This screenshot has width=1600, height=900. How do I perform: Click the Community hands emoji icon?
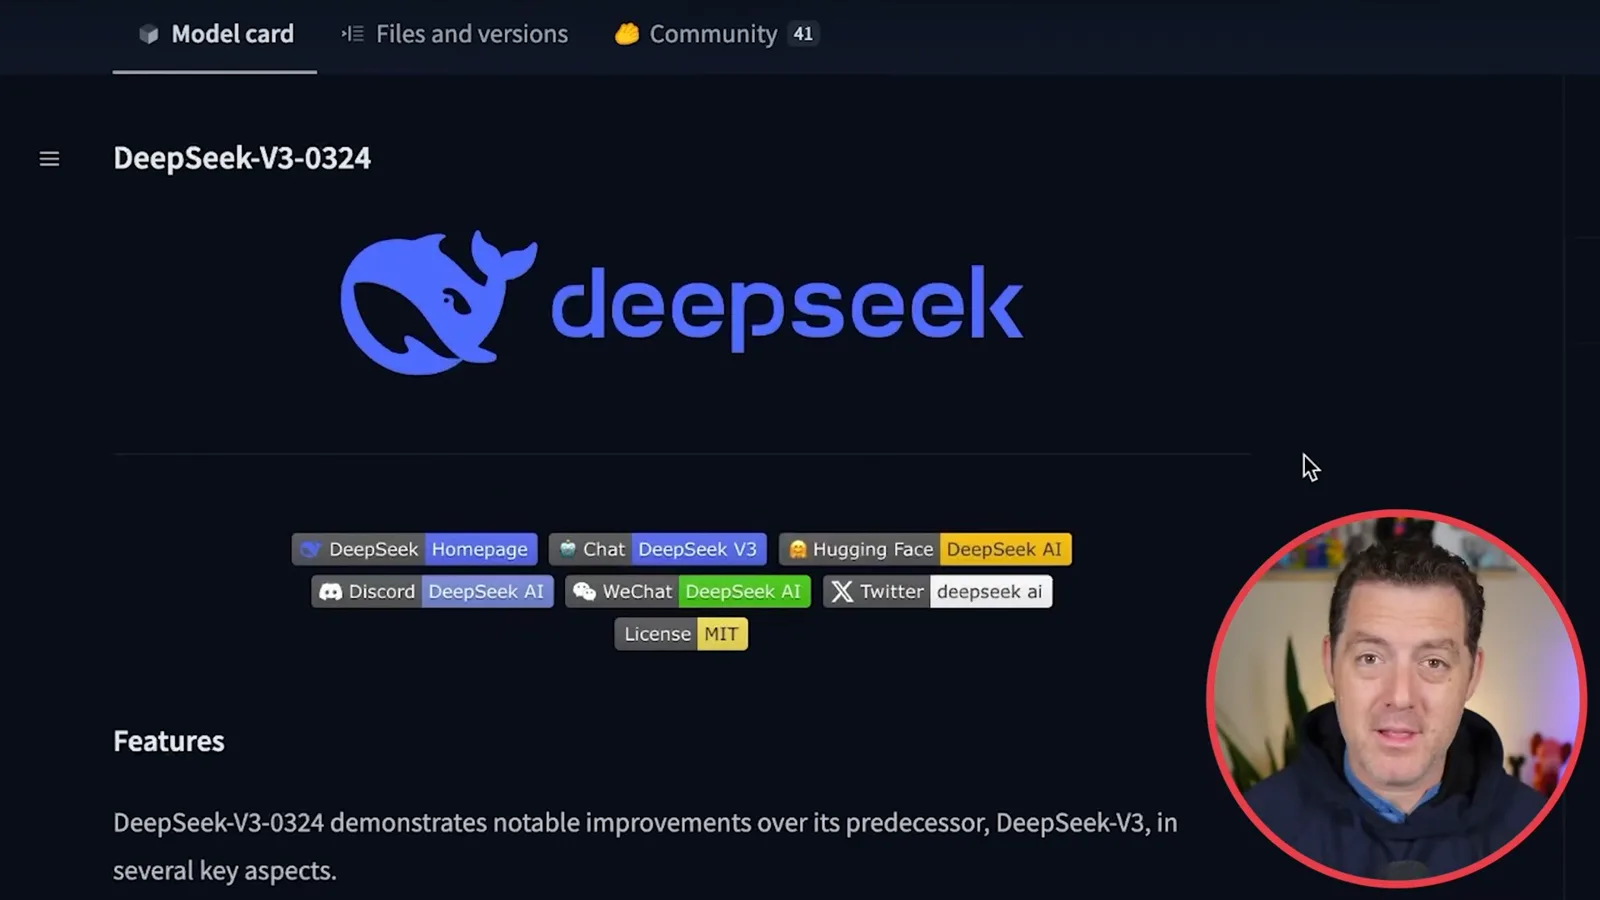tap(627, 34)
